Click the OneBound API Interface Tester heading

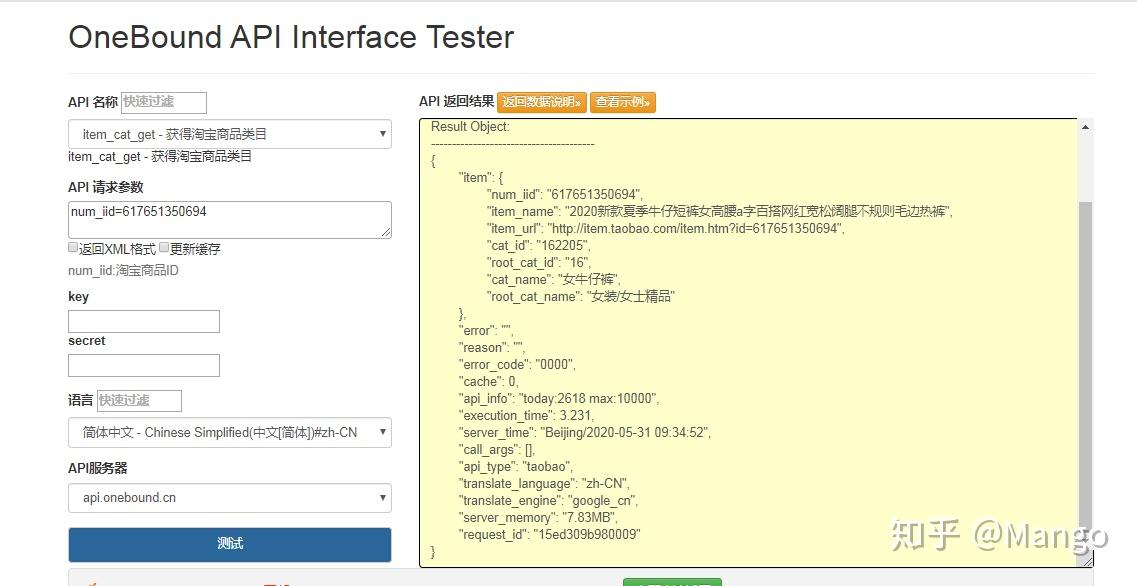[x=291, y=38]
